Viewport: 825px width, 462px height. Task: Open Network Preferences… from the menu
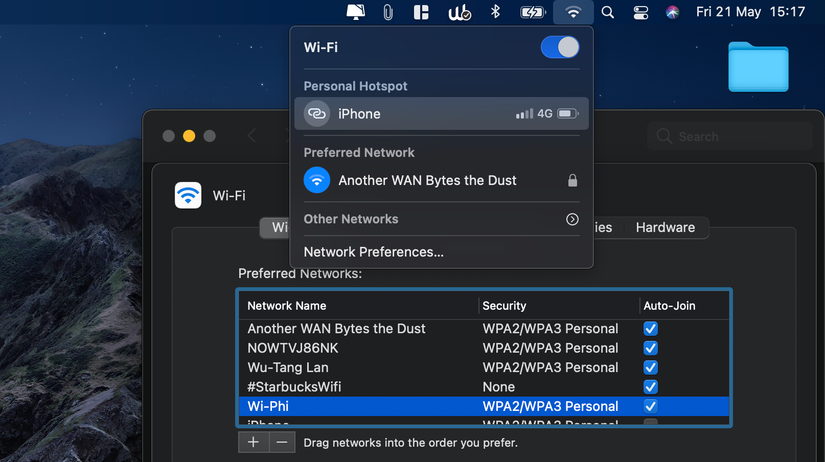tap(374, 252)
